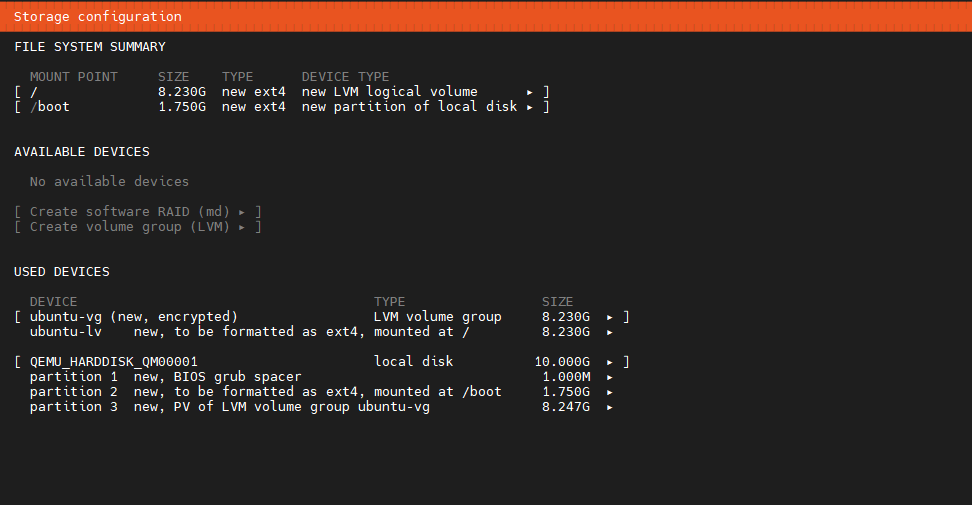Click the No available devices text
972x505 pixels.
pos(109,182)
